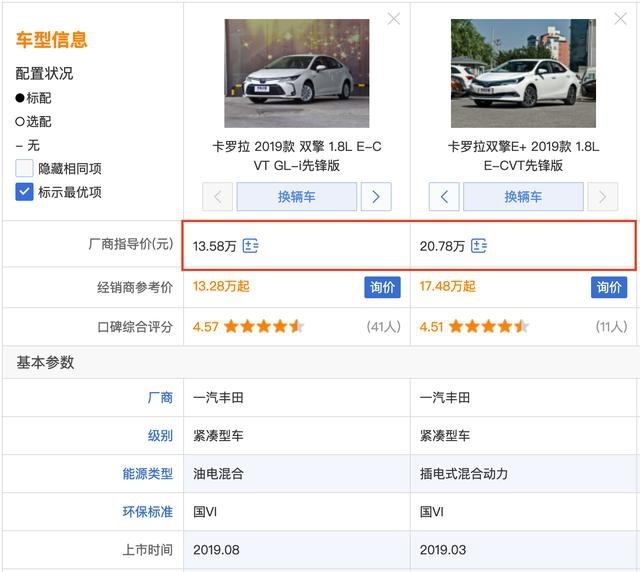
Task: Click 询价 button beside 17.48万起
Action: coord(609,287)
